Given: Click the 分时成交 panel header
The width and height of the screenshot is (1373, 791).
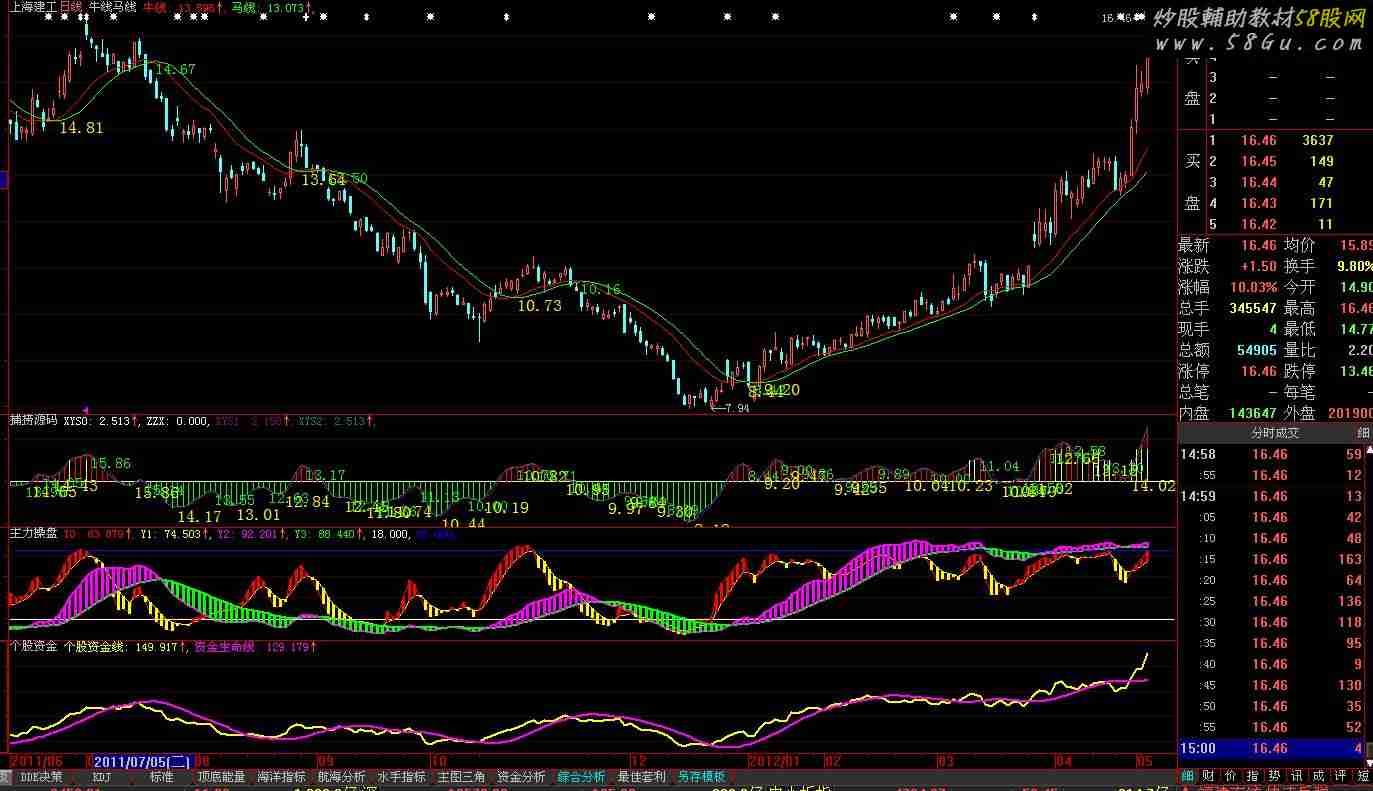Looking at the screenshot, I should (x=1275, y=433).
